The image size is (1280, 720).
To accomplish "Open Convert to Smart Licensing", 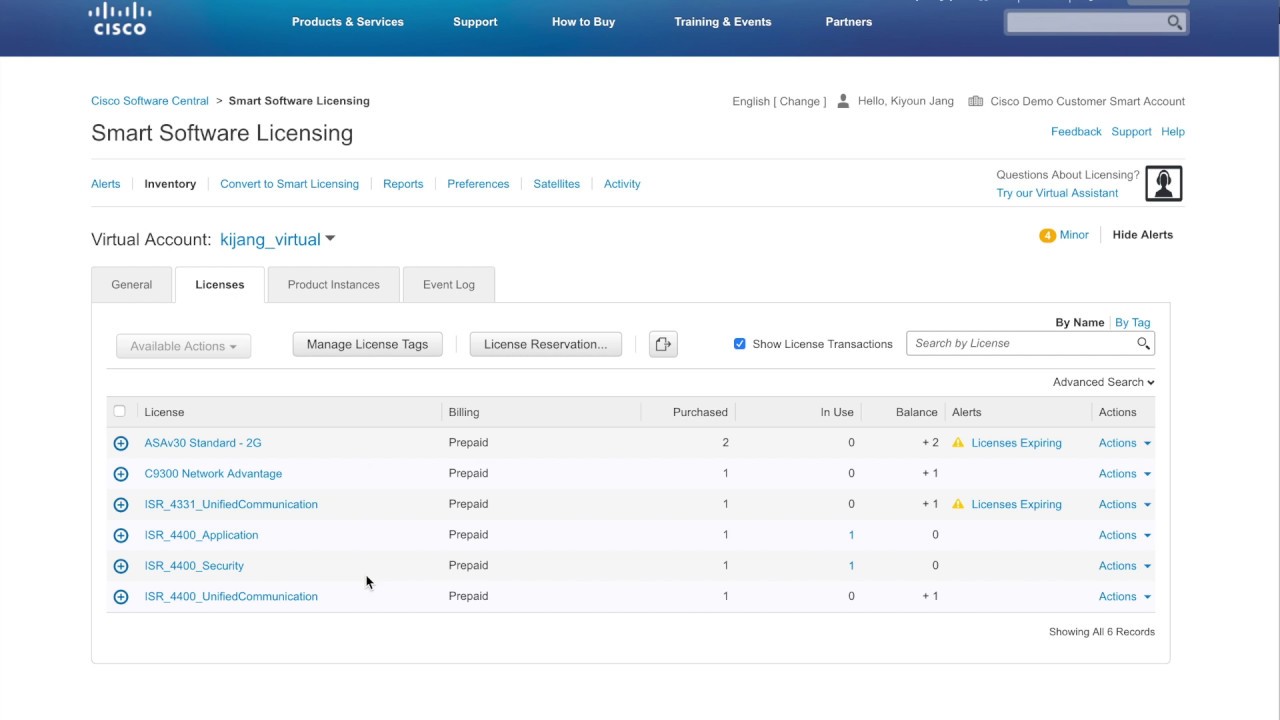I will coord(290,184).
